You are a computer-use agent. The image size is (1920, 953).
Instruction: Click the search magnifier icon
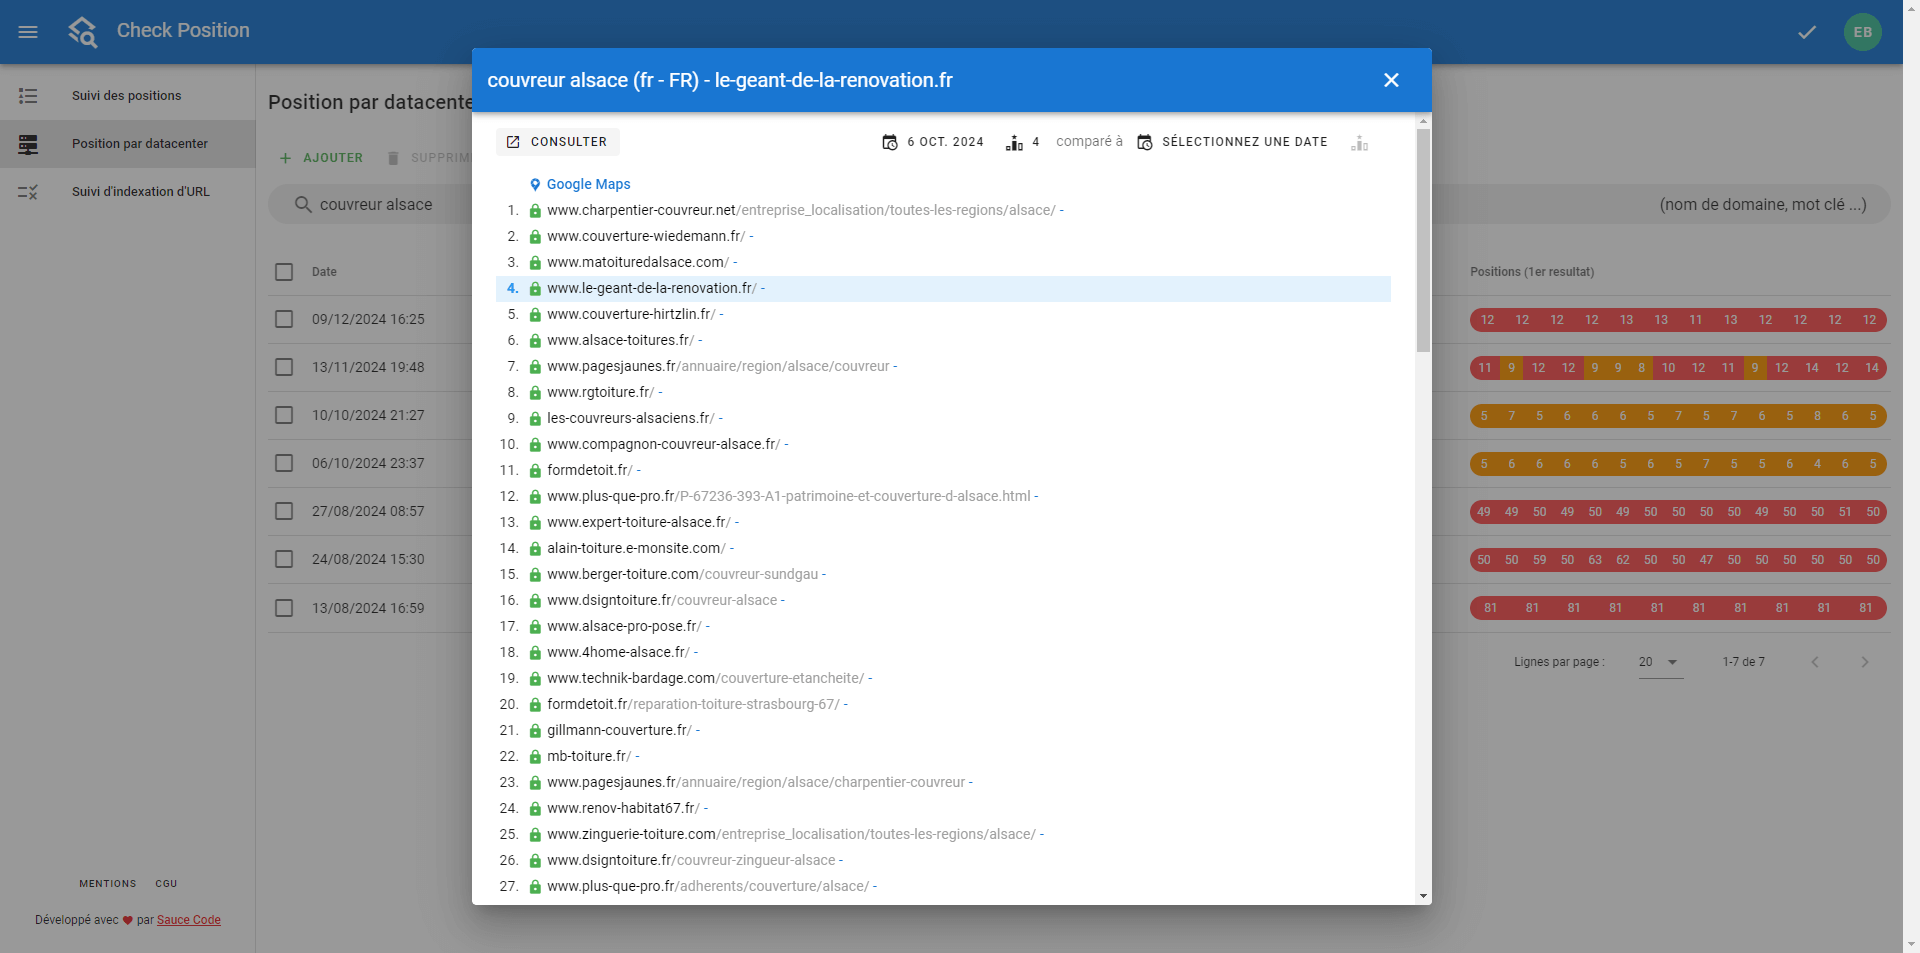click(x=303, y=204)
